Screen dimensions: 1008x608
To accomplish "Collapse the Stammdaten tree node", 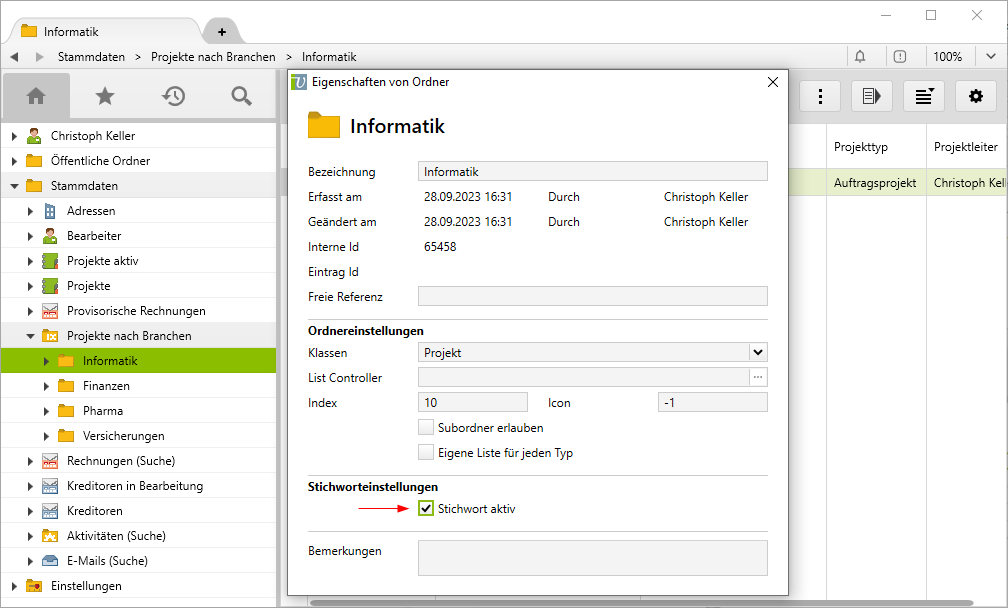I will point(15,186).
